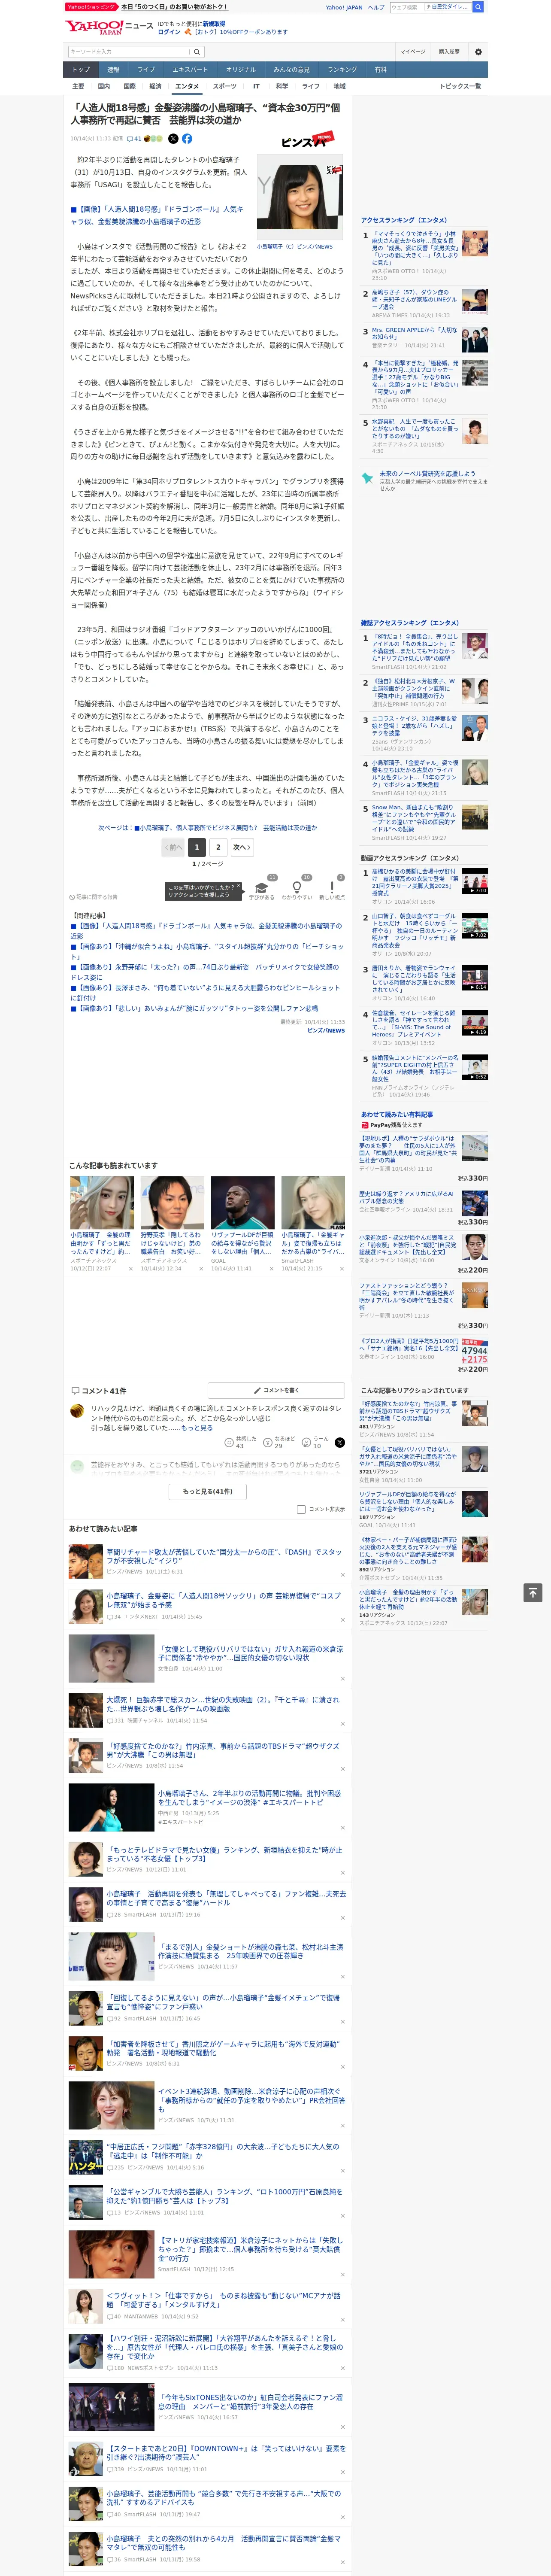Click the keyword search magnifier icon
Screen dimensions: 551x2576
click(x=197, y=52)
